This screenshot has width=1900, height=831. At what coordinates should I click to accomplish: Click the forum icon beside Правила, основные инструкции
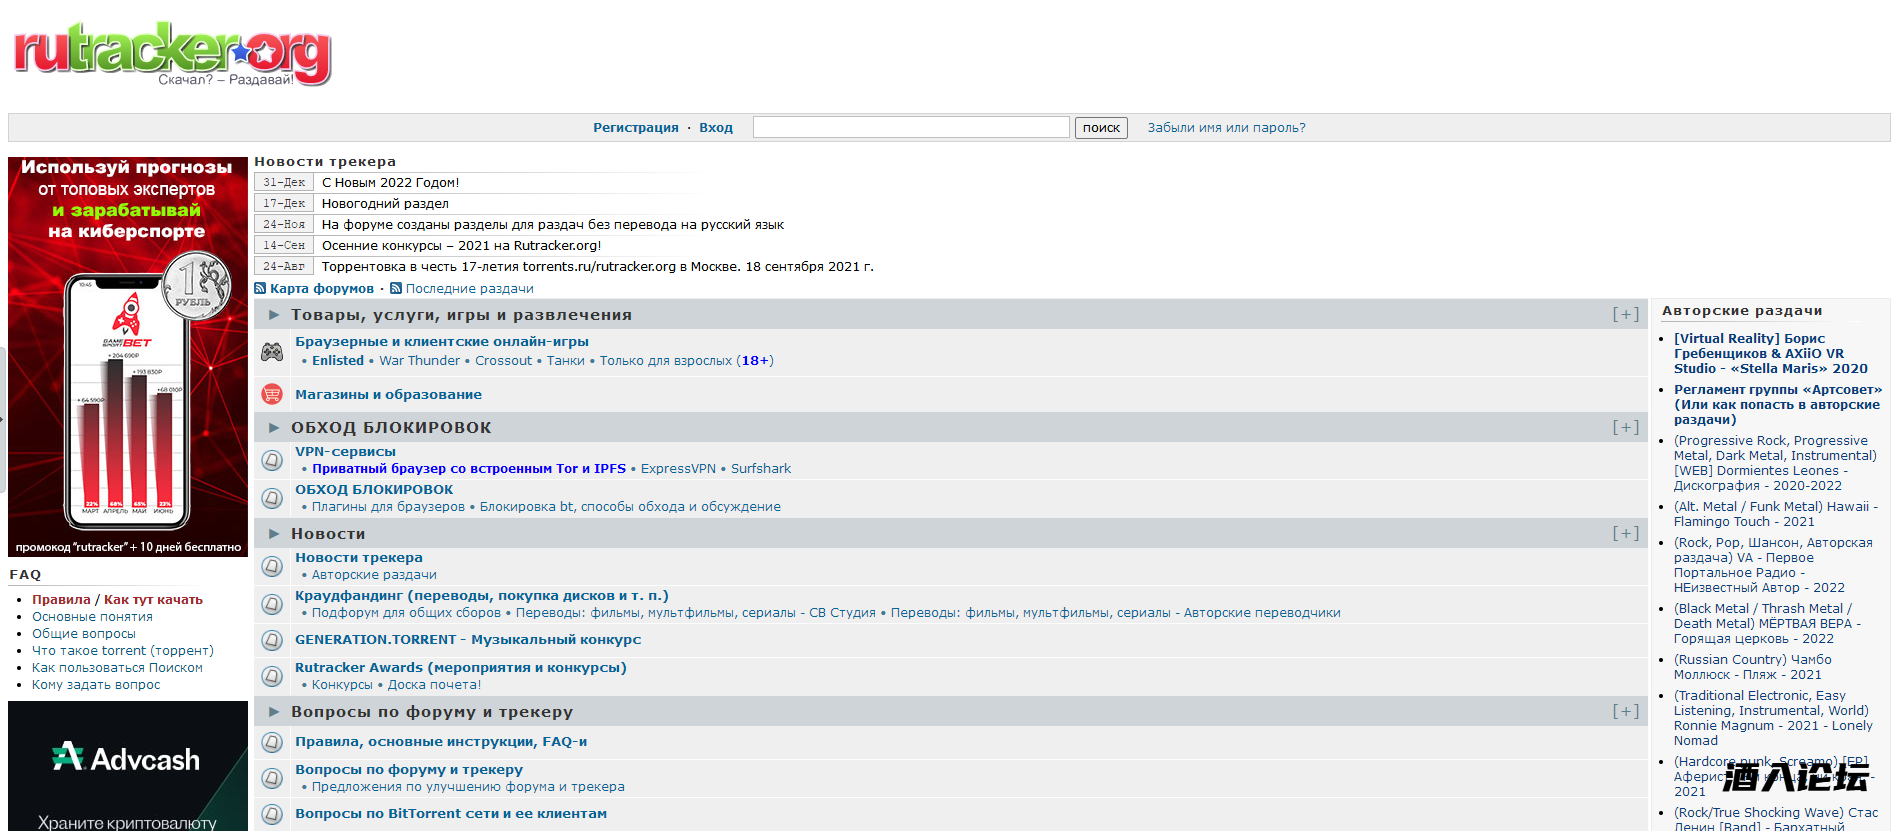pyautogui.click(x=272, y=742)
